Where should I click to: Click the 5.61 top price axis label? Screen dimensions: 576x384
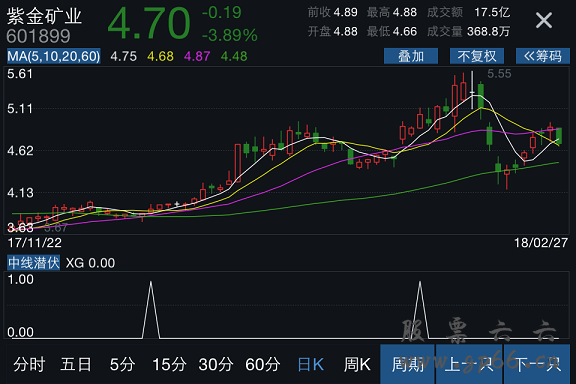coord(20,74)
